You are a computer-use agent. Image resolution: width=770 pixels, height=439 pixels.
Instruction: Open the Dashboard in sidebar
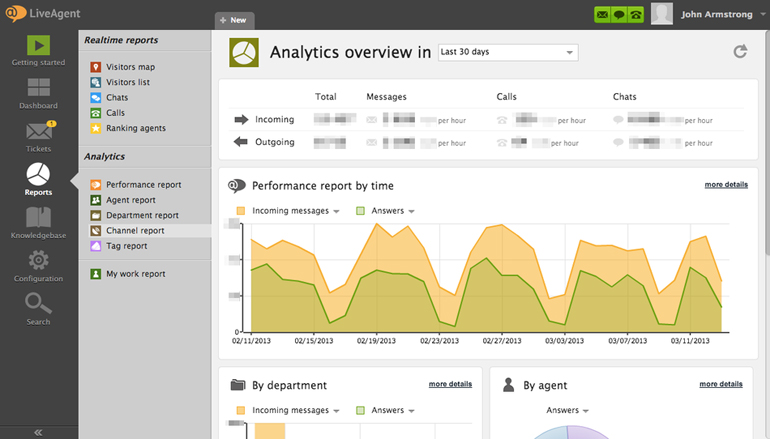(x=38, y=93)
